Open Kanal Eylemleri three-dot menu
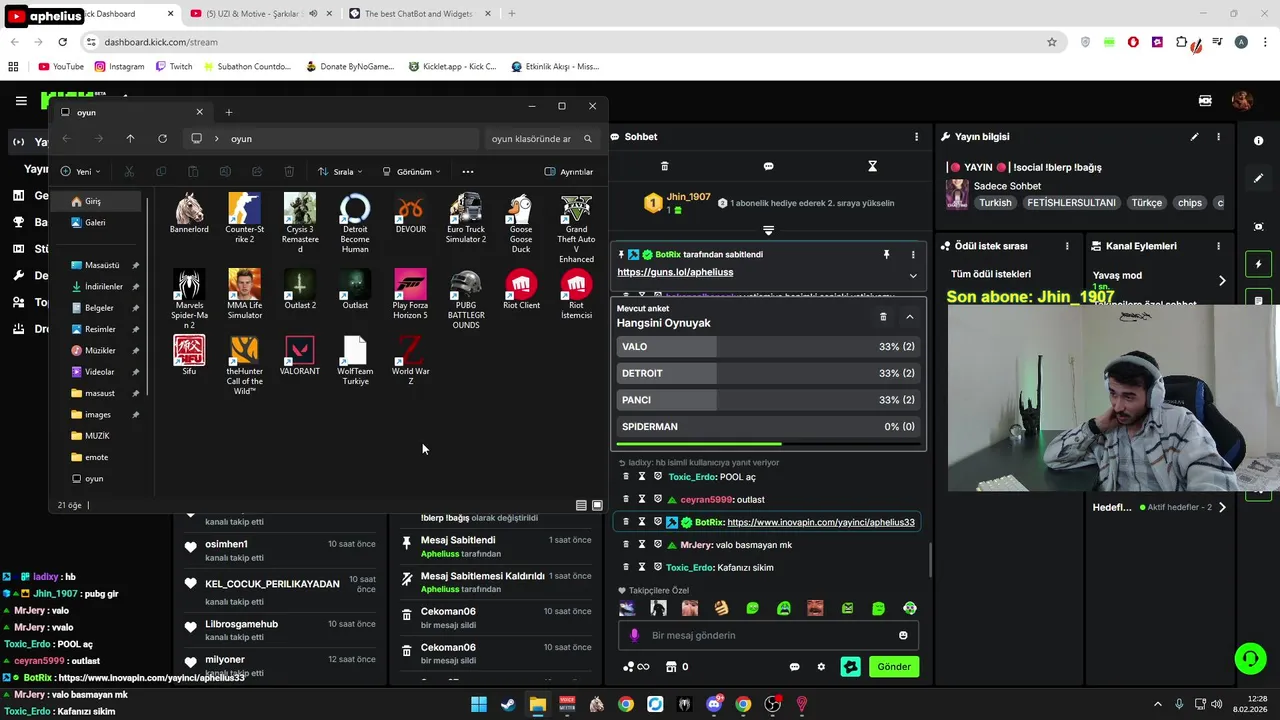The width and height of the screenshot is (1280, 720). click(1218, 246)
